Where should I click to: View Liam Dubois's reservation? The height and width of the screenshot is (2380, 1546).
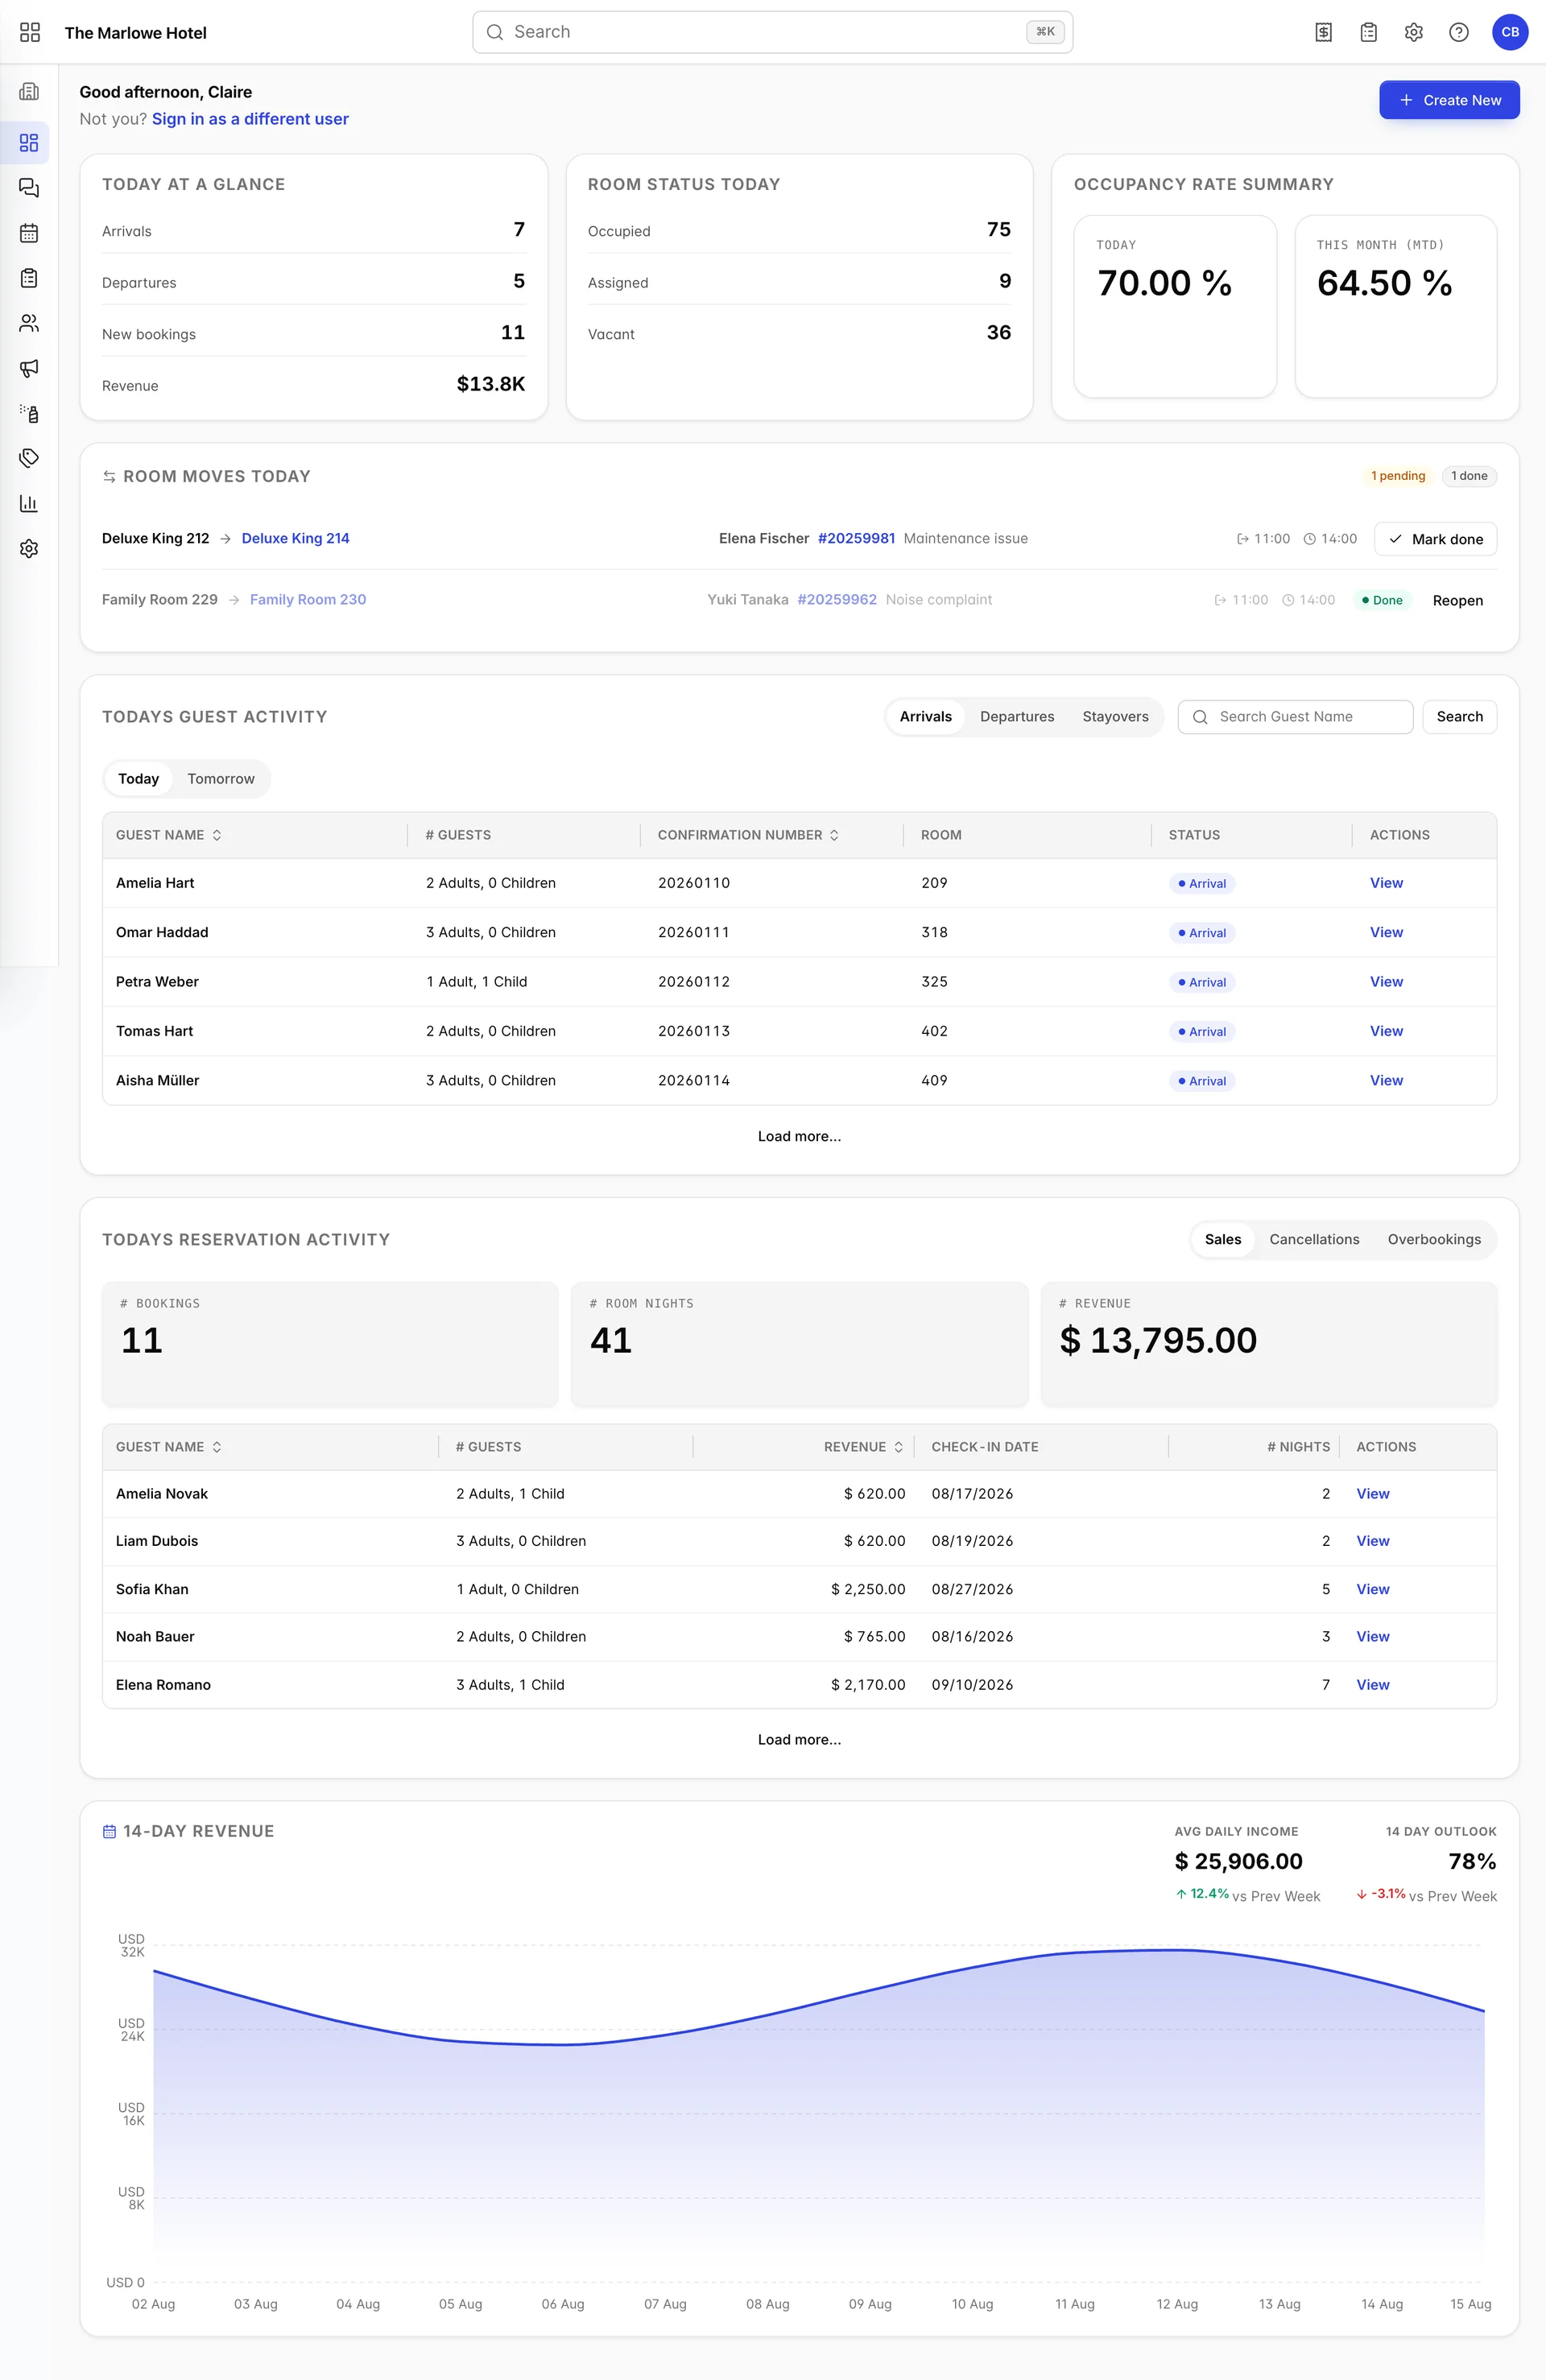(1372, 1541)
